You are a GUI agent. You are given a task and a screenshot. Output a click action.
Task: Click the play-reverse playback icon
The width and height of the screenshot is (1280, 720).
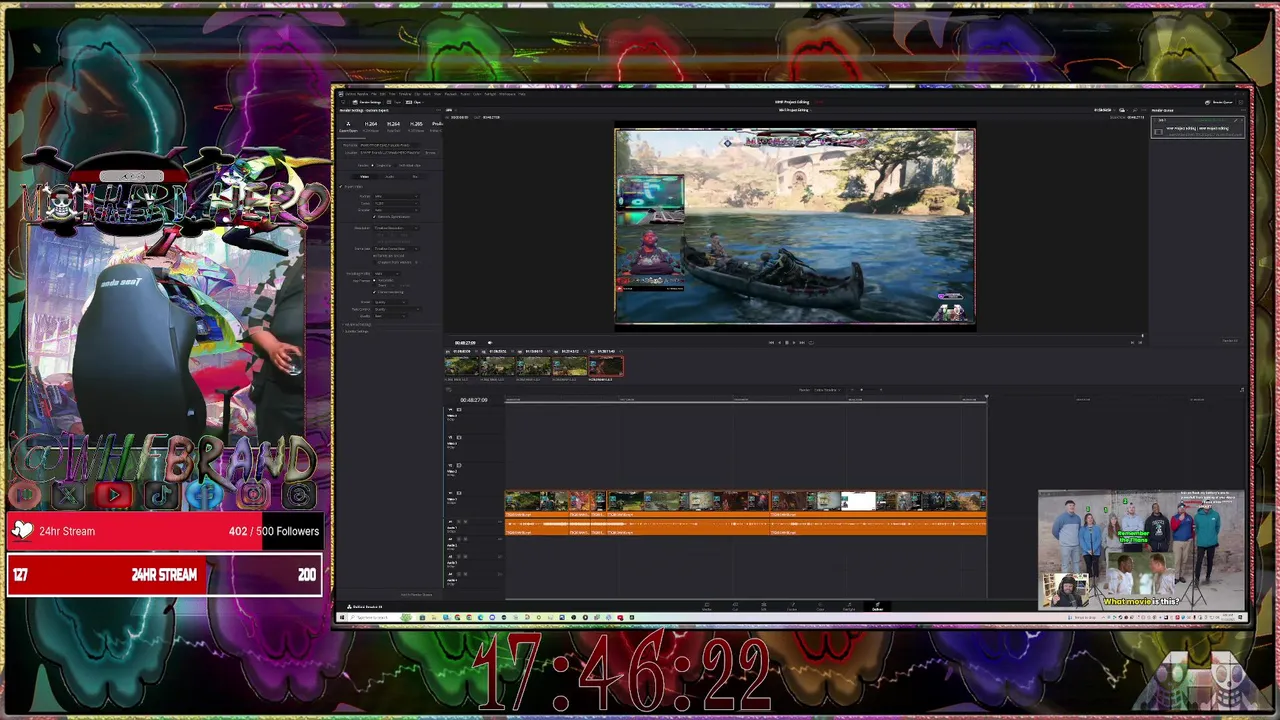(780, 342)
